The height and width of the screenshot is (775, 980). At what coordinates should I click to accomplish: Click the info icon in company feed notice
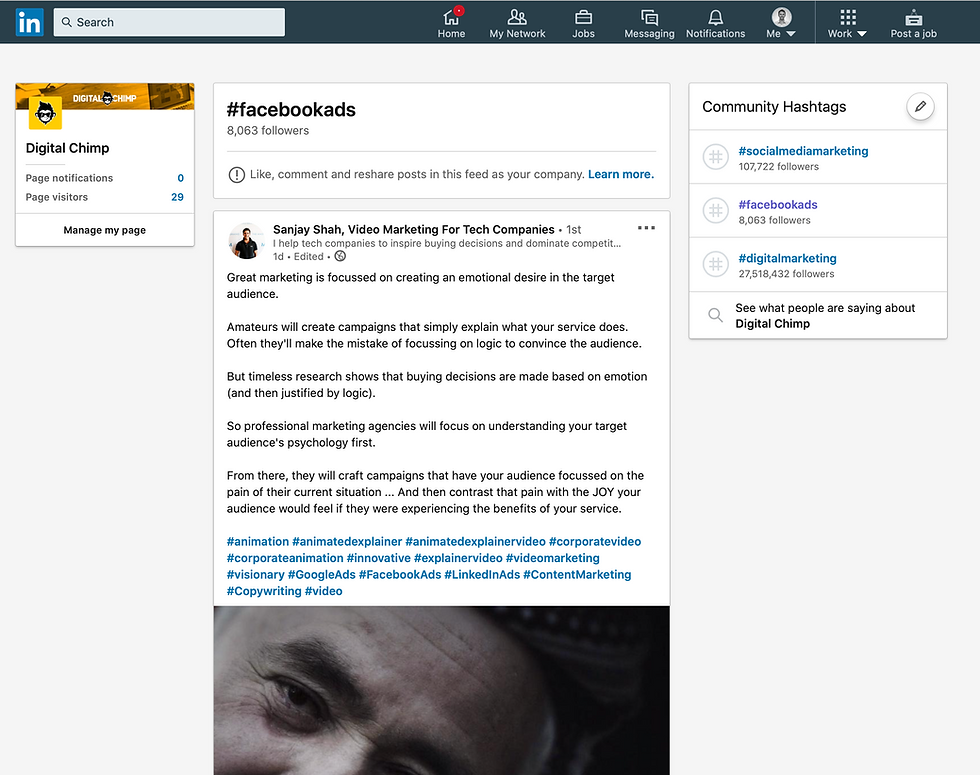tap(236, 175)
